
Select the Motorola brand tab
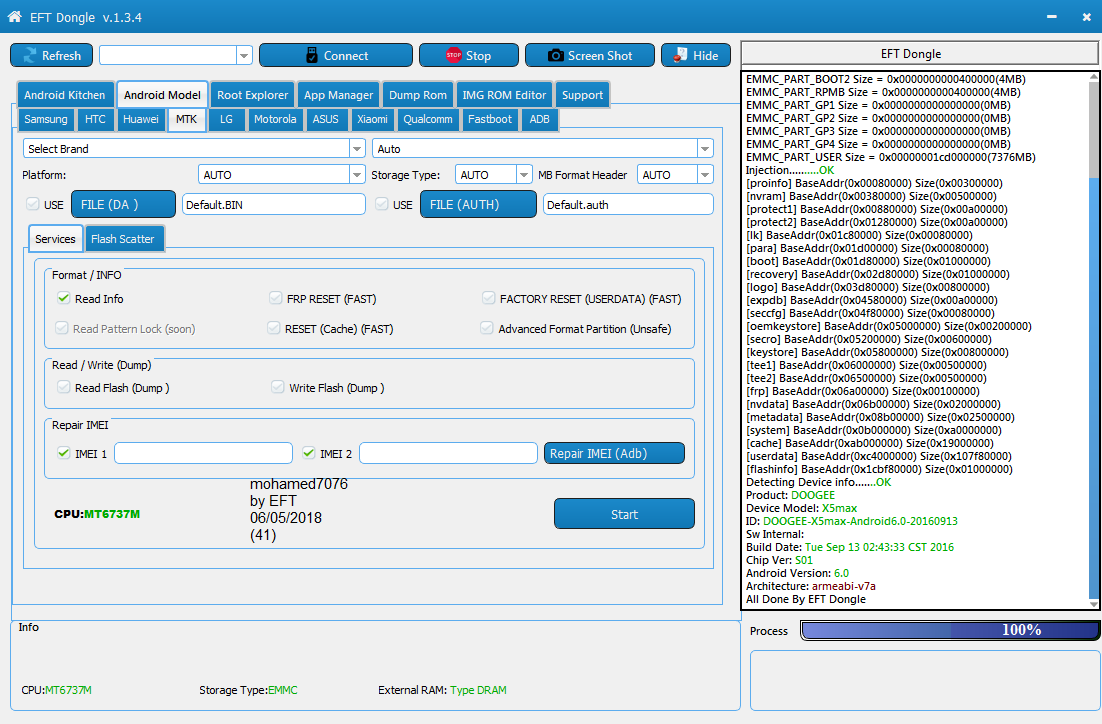click(x=275, y=119)
